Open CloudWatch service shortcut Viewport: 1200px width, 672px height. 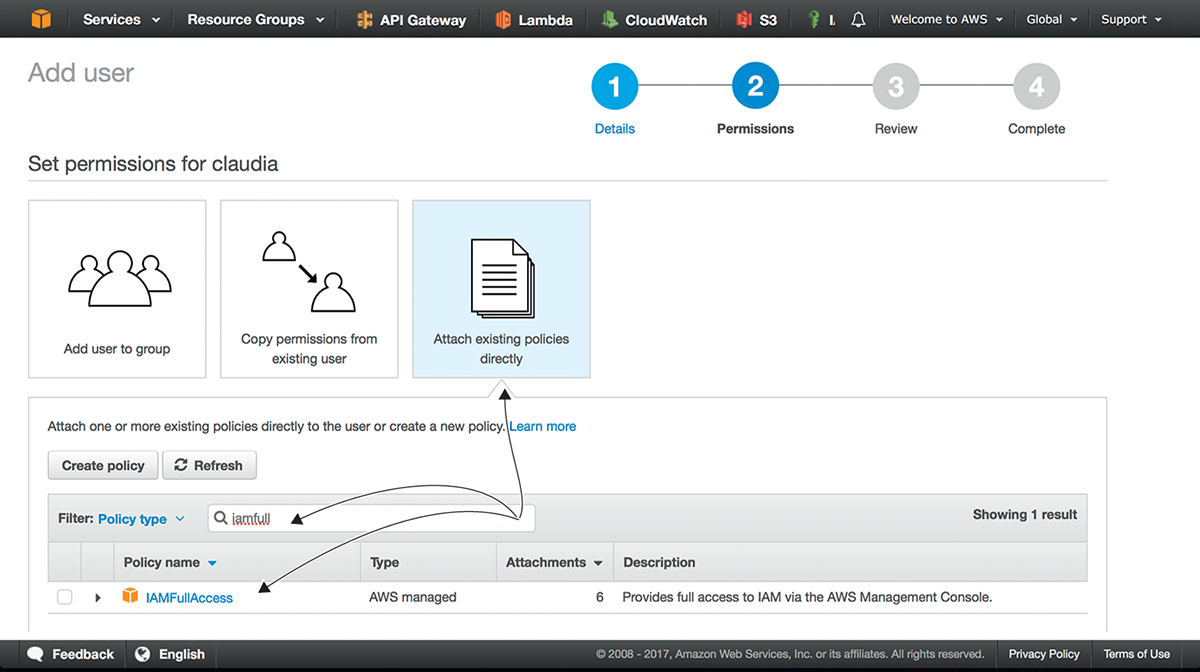click(654, 19)
